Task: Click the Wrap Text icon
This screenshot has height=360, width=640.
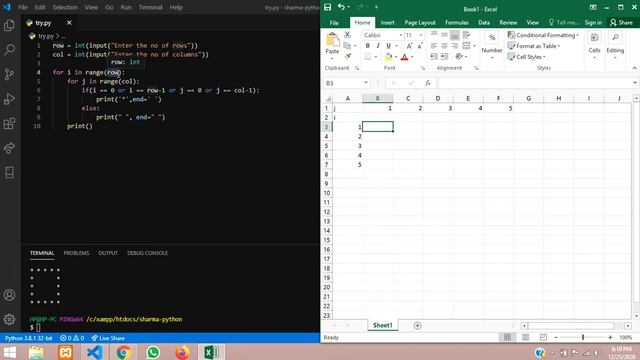Action: point(466,35)
